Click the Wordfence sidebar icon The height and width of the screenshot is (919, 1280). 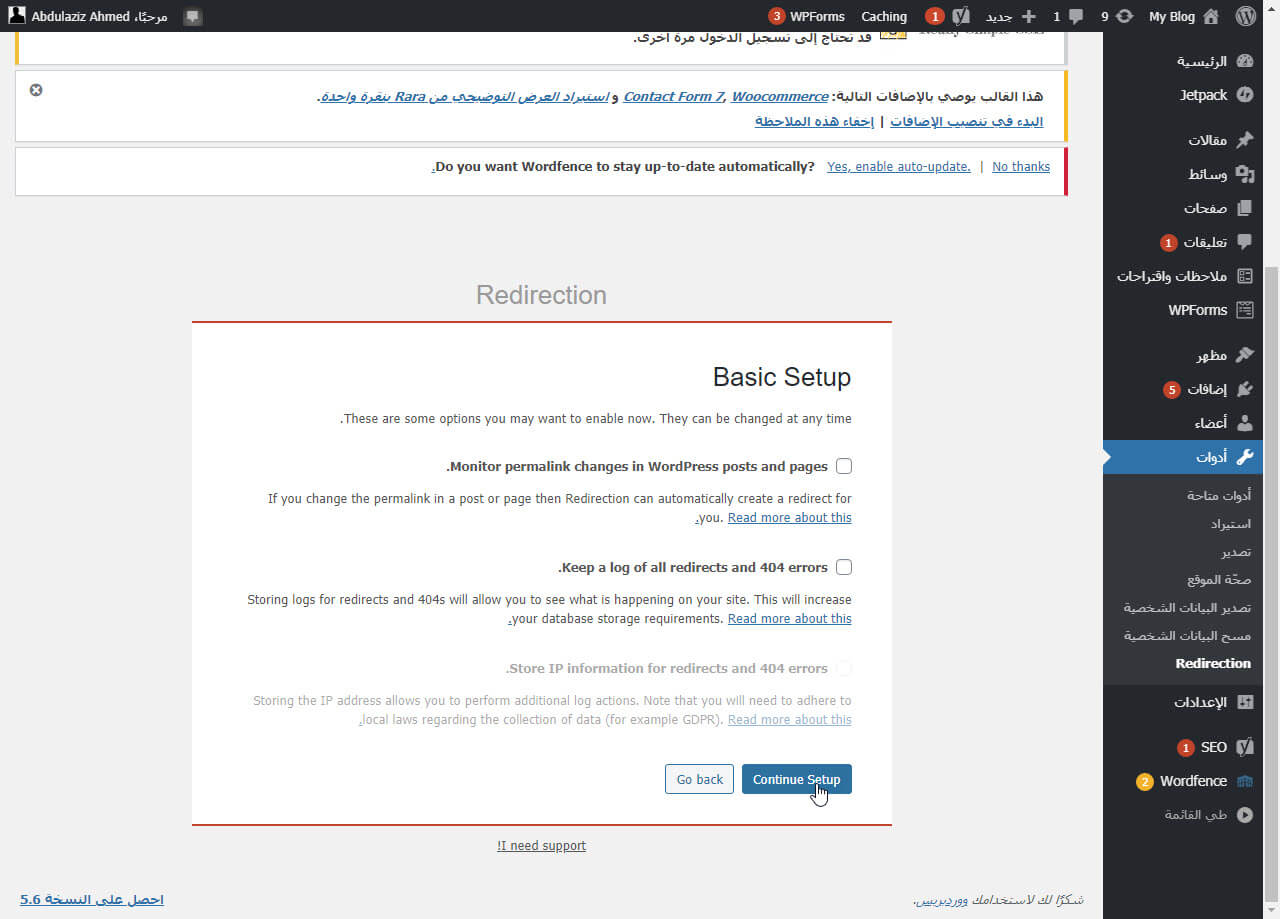1245,781
